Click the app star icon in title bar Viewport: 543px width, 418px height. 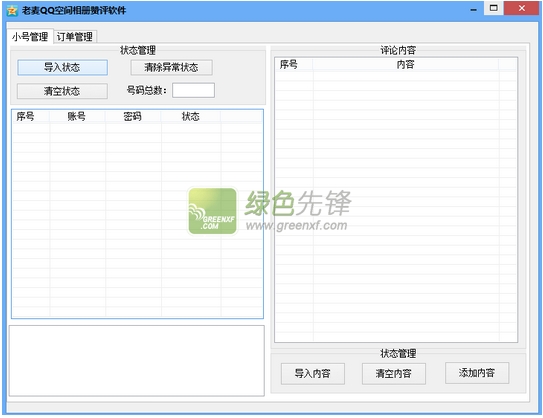tap(12, 10)
